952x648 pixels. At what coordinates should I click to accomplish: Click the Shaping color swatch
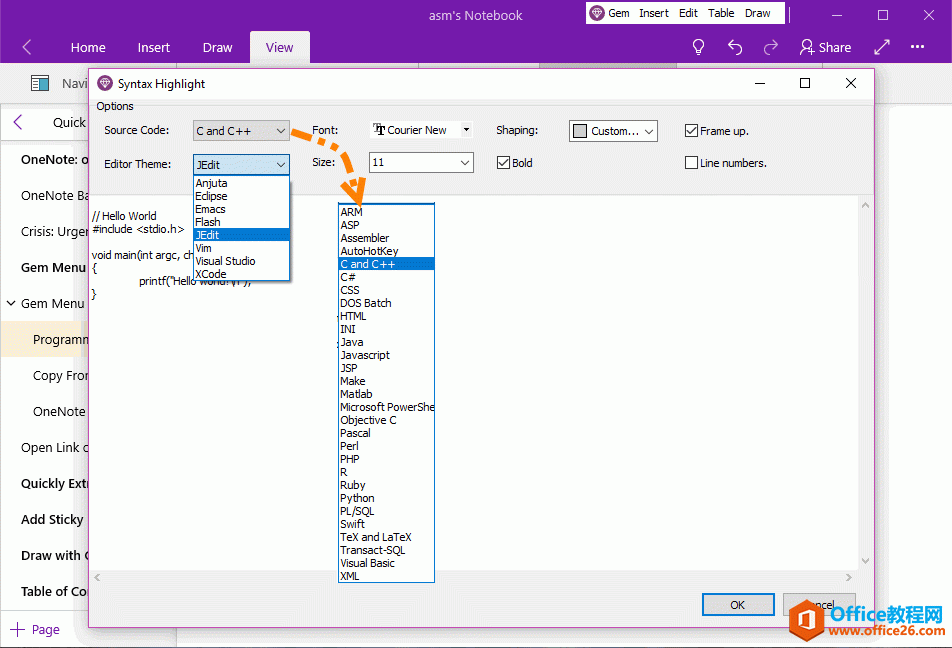point(580,131)
